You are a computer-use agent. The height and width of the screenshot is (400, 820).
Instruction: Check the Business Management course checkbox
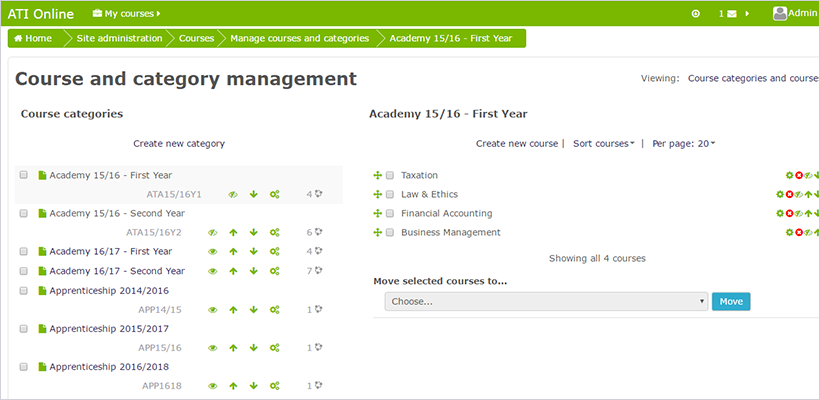pos(391,232)
